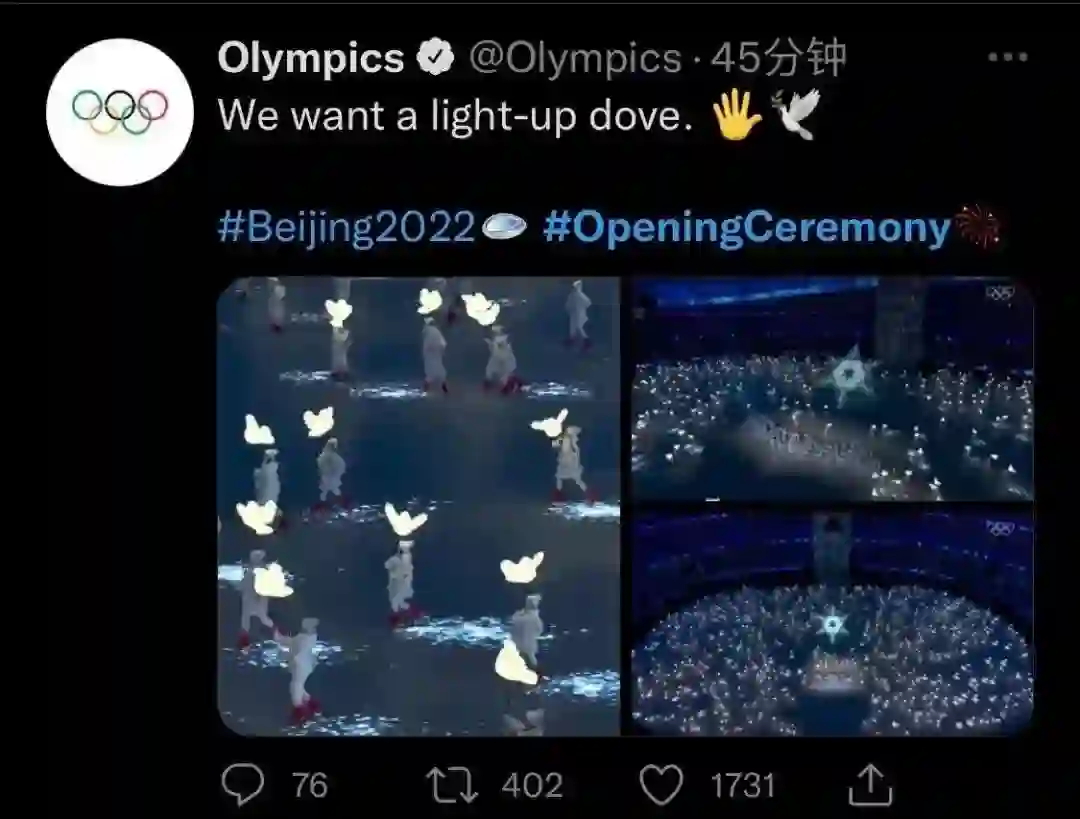Open the top-right stadium photo
1080x819 pixels.
(832, 389)
